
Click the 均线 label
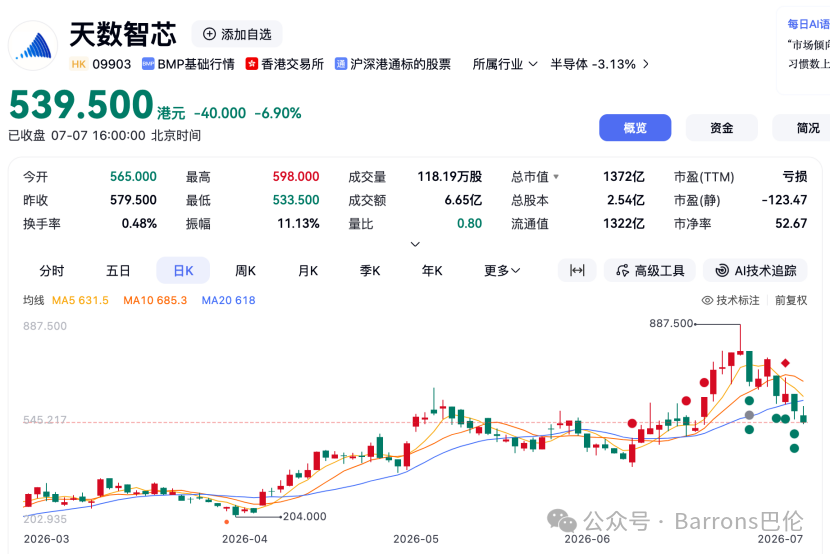33,301
